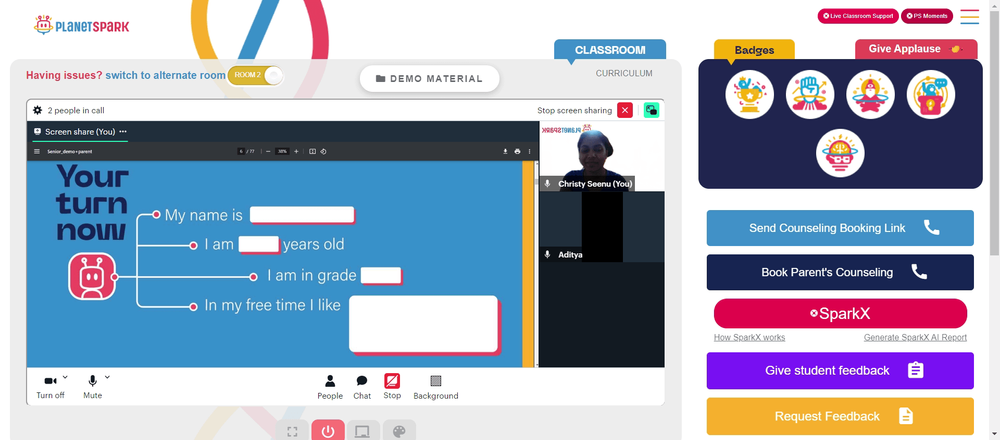Click the red power button

pos(328,430)
